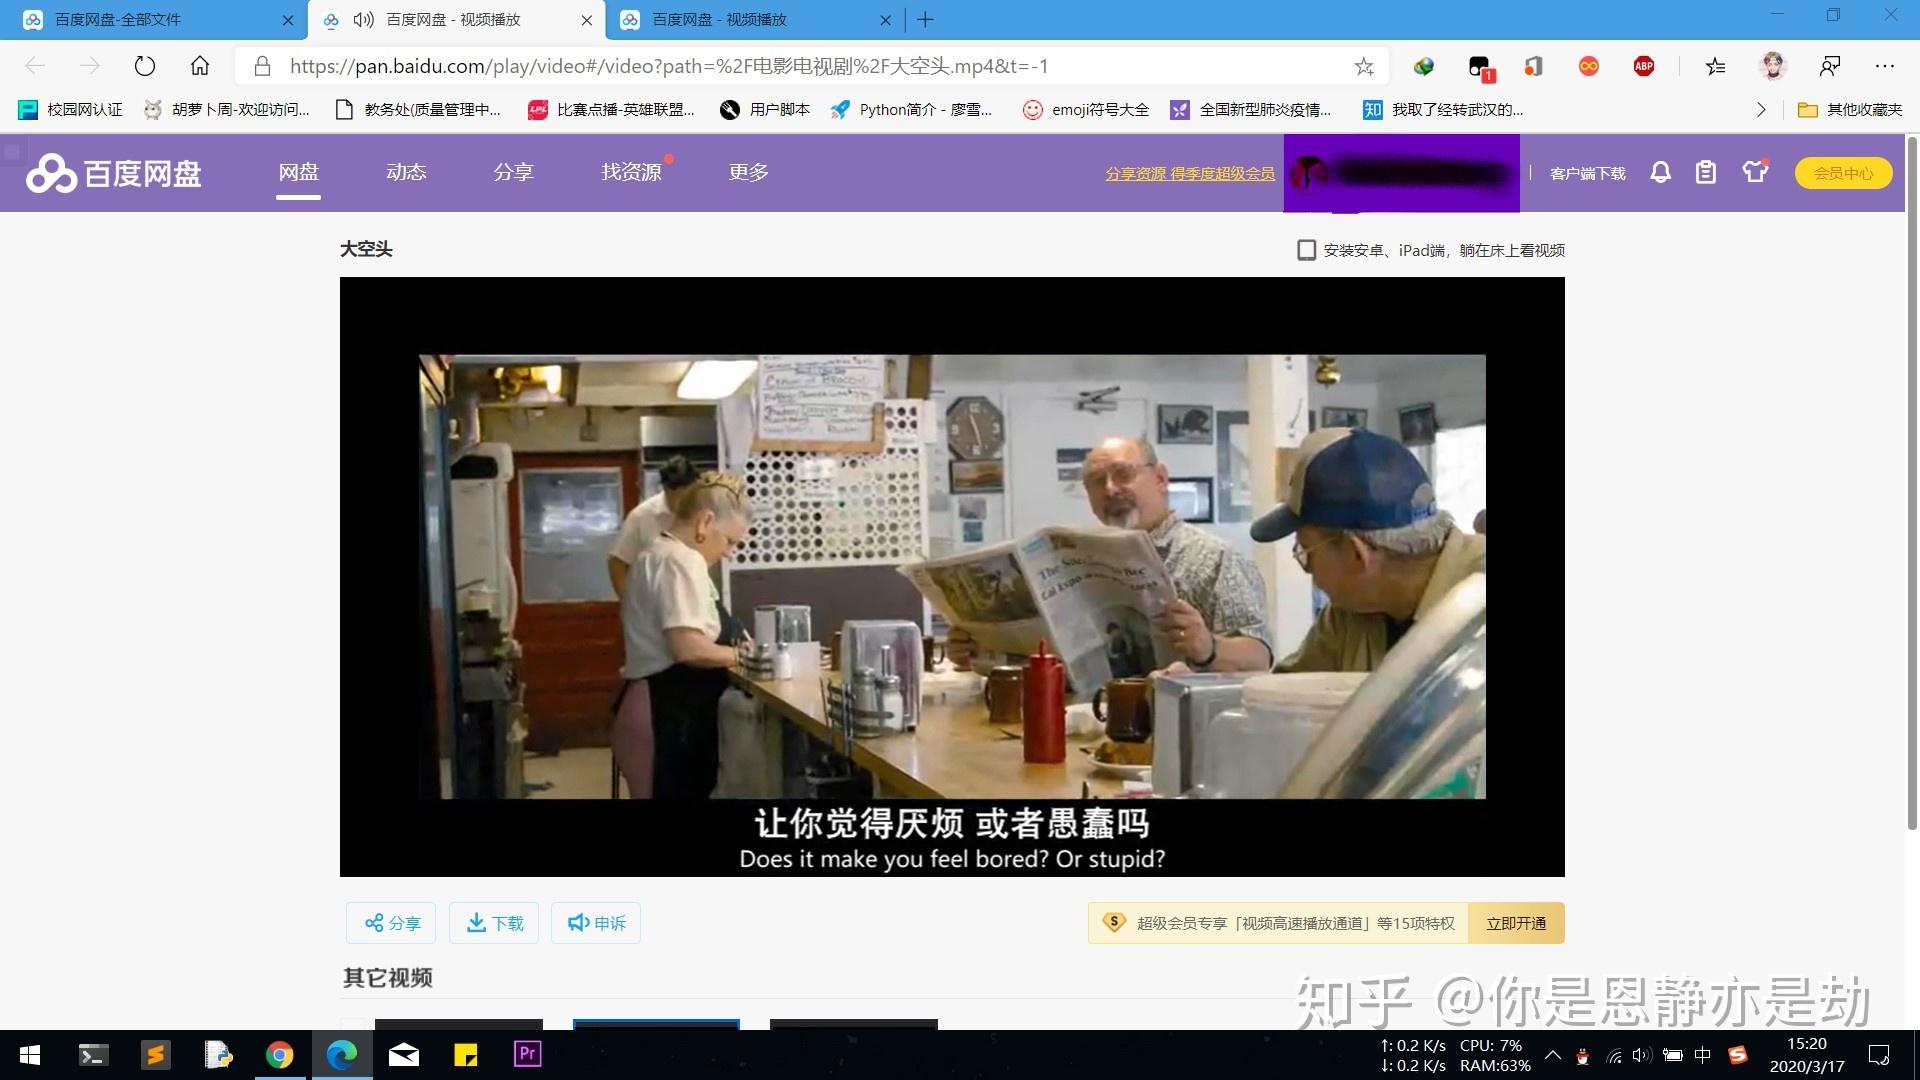Click the 分享 button below video
1920x1080 pixels.
coord(392,923)
